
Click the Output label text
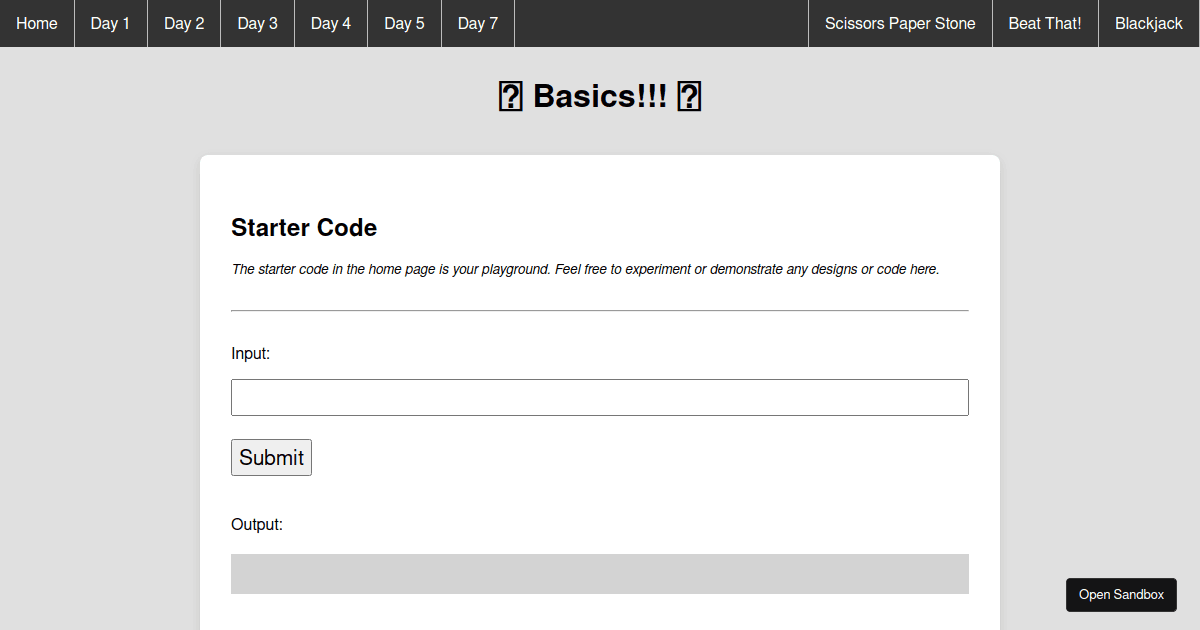click(x=256, y=524)
